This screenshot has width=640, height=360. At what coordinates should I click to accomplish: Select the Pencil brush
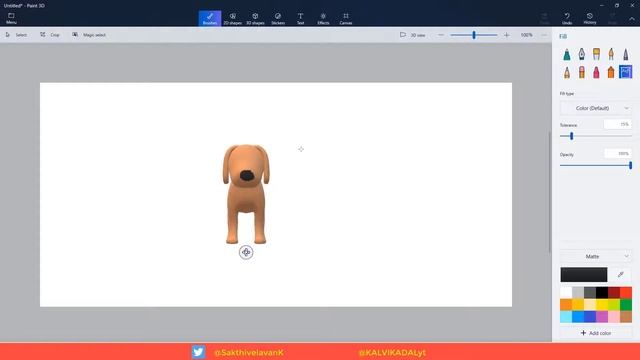coord(567,72)
